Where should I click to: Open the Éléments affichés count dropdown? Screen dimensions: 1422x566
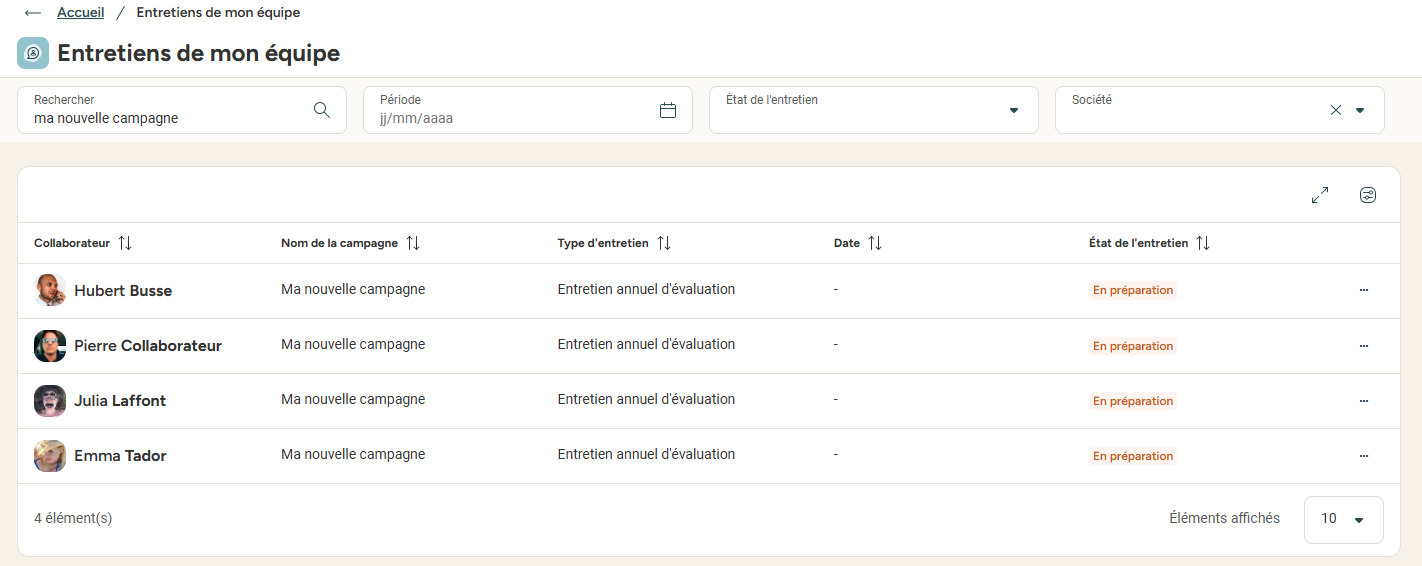(1344, 519)
